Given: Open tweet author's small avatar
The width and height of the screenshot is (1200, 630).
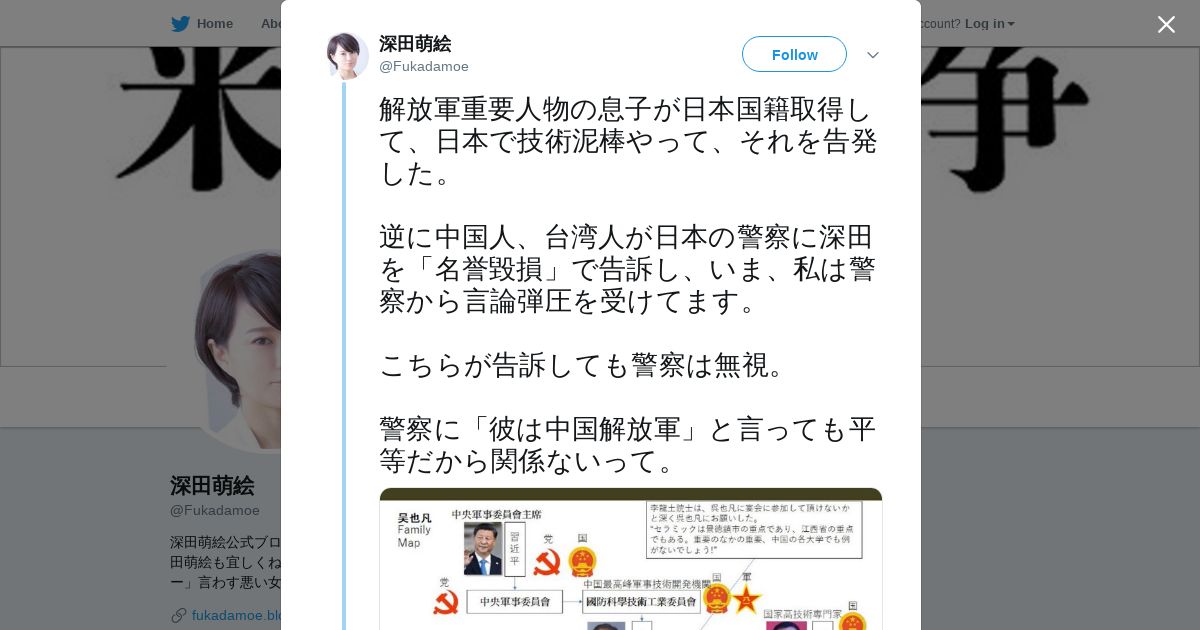Looking at the screenshot, I should click(x=347, y=56).
